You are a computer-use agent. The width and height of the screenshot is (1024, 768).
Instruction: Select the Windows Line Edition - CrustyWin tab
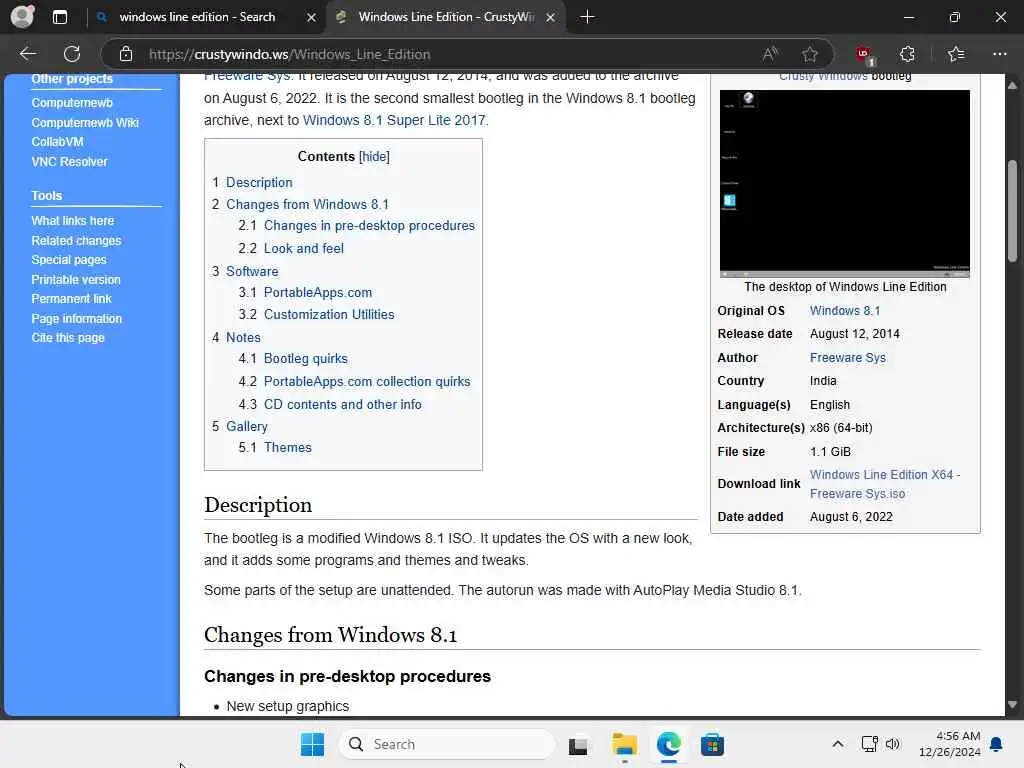pos(447,17)
